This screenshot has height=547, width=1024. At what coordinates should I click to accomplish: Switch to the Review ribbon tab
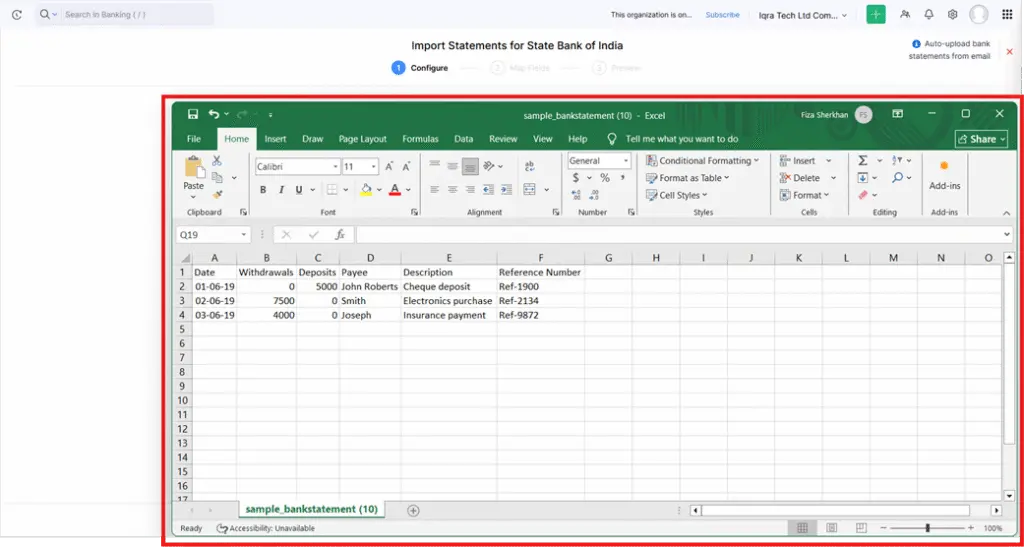click(503, 139)
